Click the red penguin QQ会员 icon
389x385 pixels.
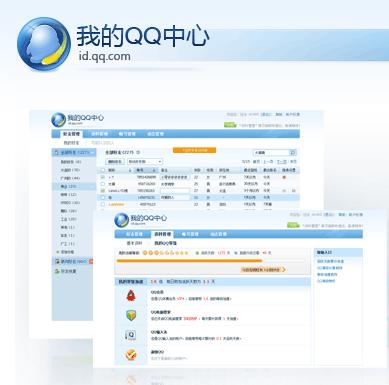coord(131,295)
